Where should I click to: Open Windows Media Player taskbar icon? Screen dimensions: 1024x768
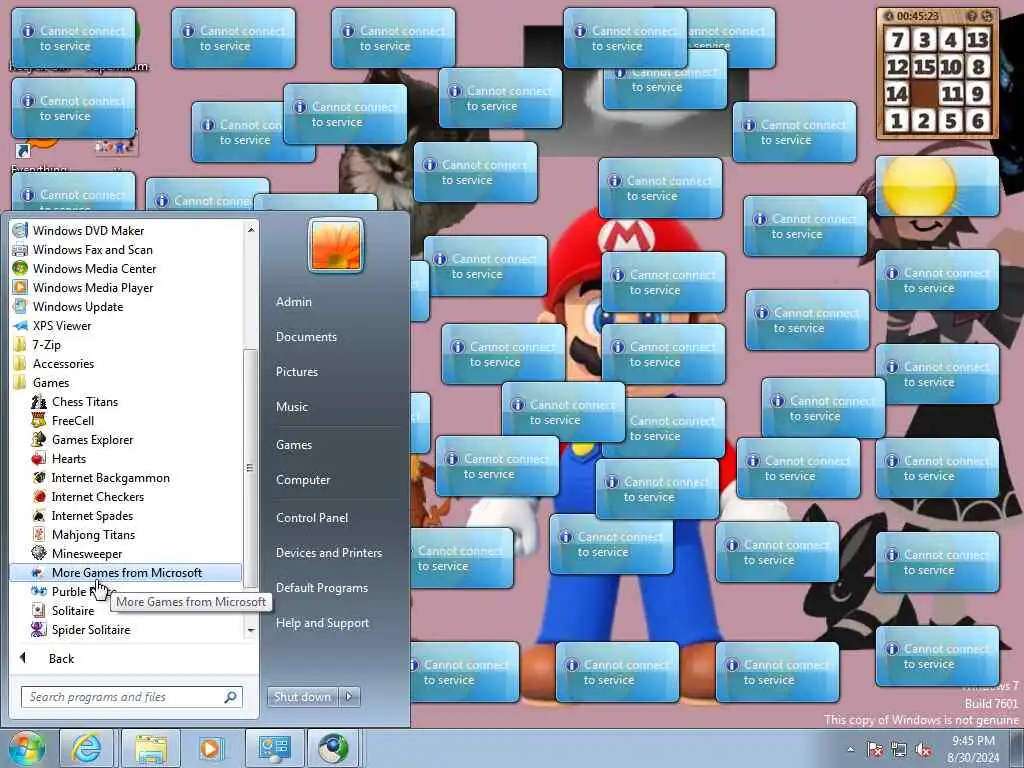pyautogui.click(x=211, y=748)
